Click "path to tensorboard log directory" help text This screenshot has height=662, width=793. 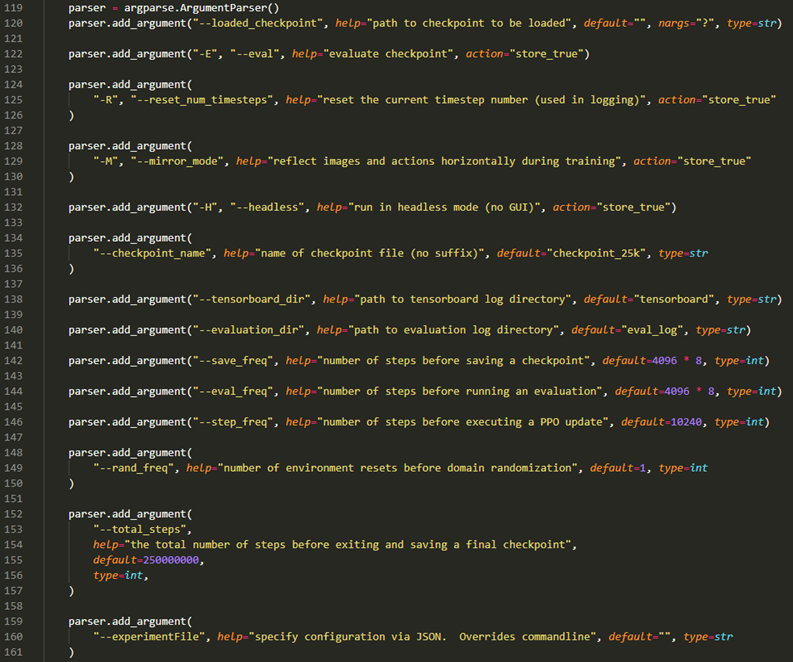(x=462, y=299)
